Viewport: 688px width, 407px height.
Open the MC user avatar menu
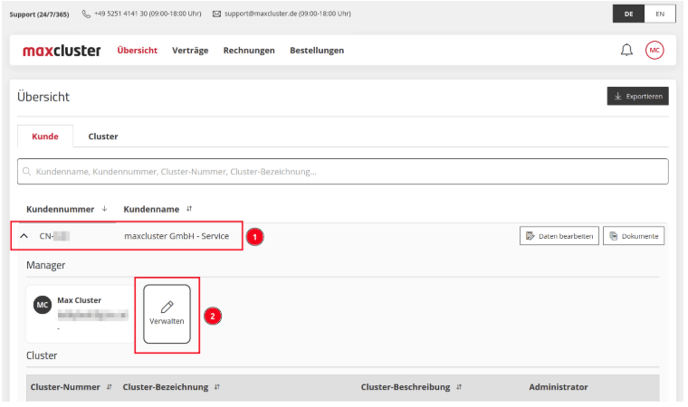654,50
